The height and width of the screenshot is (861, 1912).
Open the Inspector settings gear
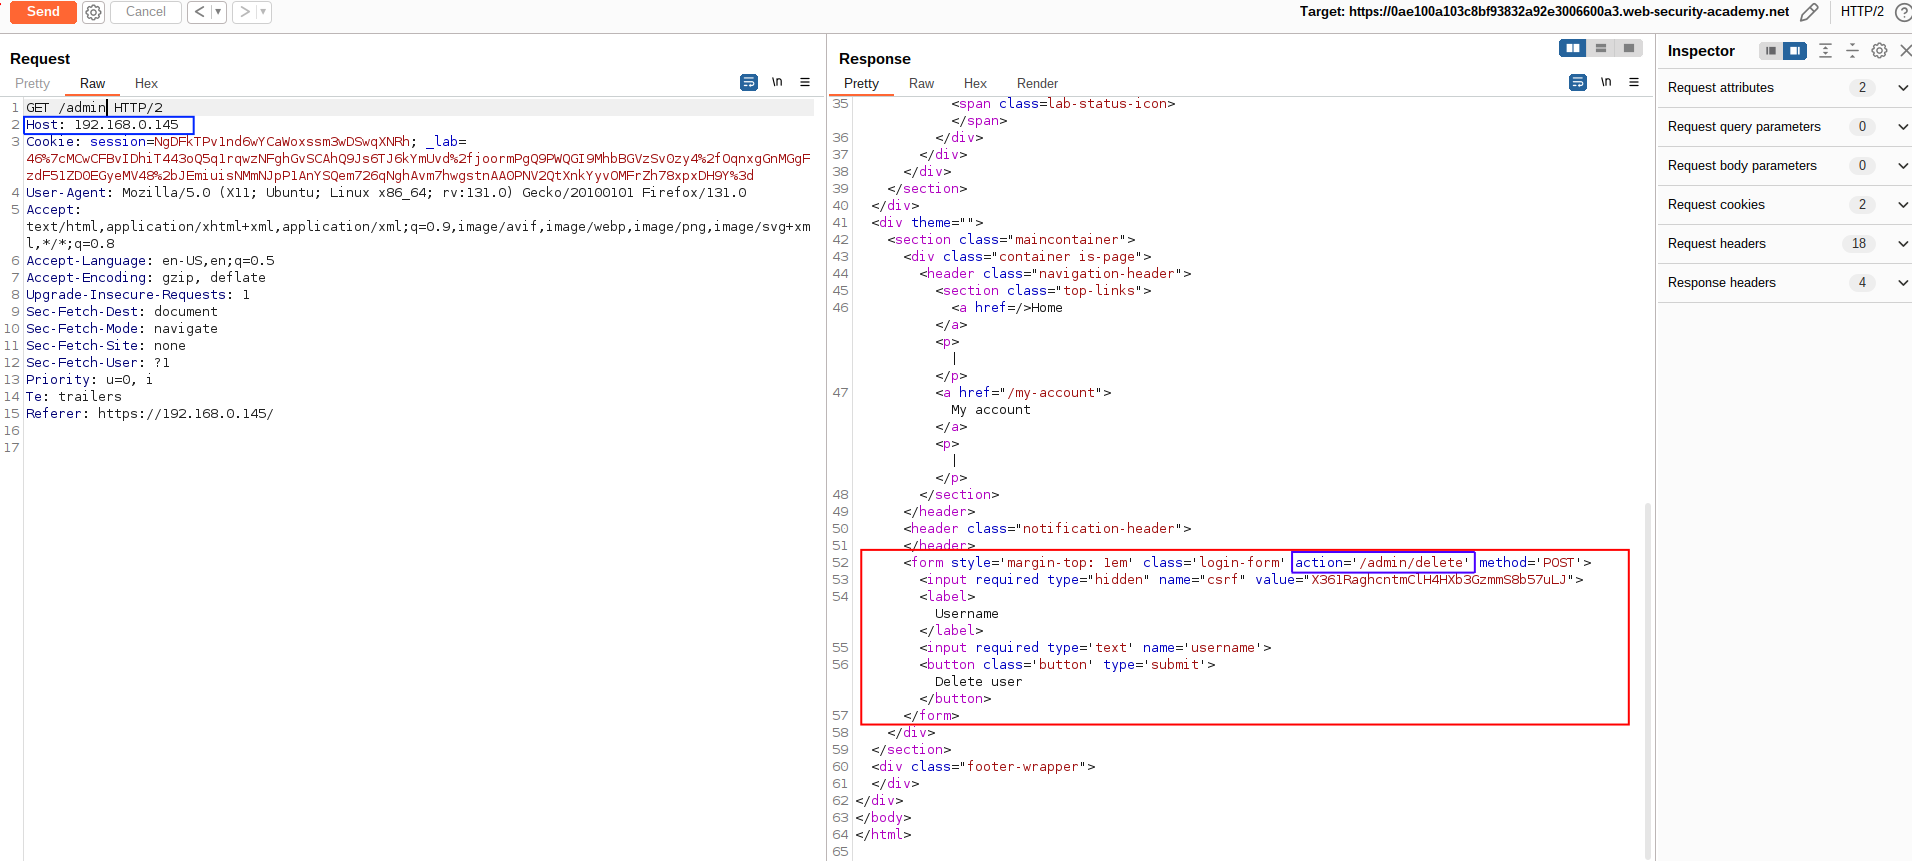coord(1879,51)
